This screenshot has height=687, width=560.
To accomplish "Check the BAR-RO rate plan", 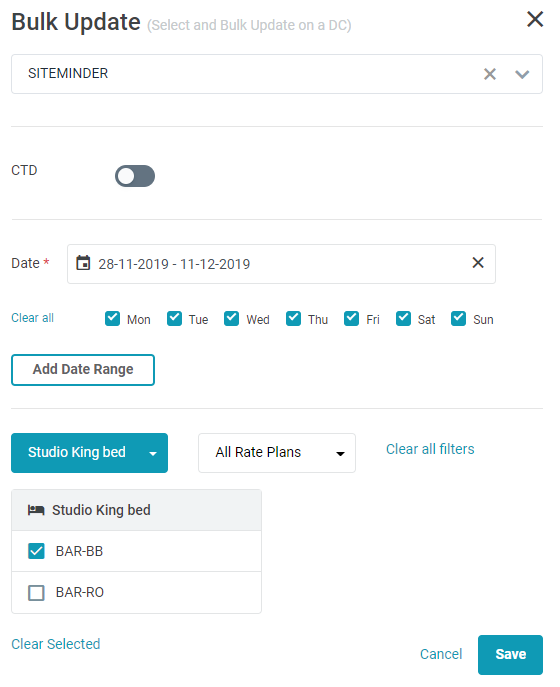I will coord(36,592).
